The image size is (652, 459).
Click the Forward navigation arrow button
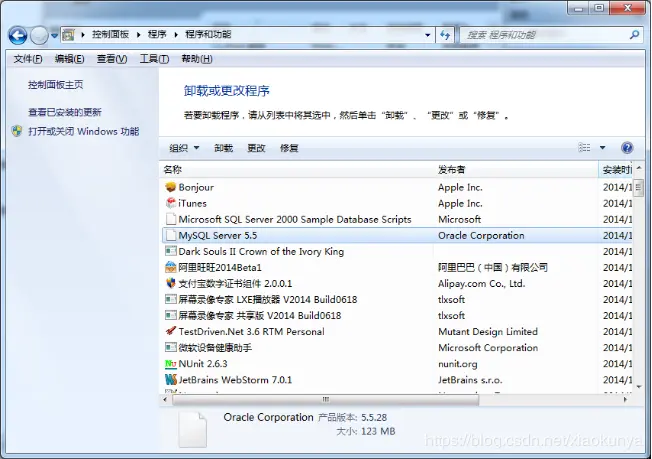pyautogui.click(x=40, y=36)
